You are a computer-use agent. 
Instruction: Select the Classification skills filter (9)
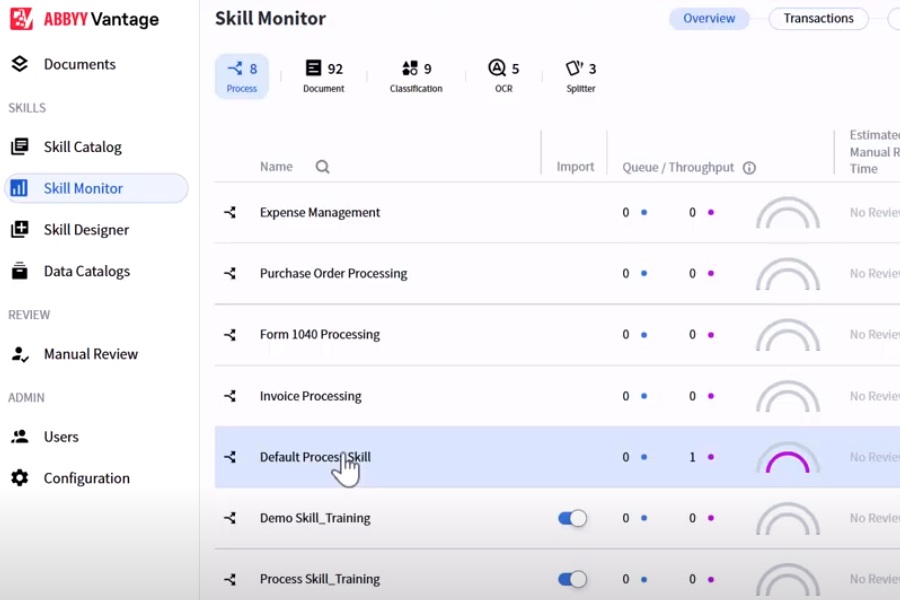pos(416,76)
